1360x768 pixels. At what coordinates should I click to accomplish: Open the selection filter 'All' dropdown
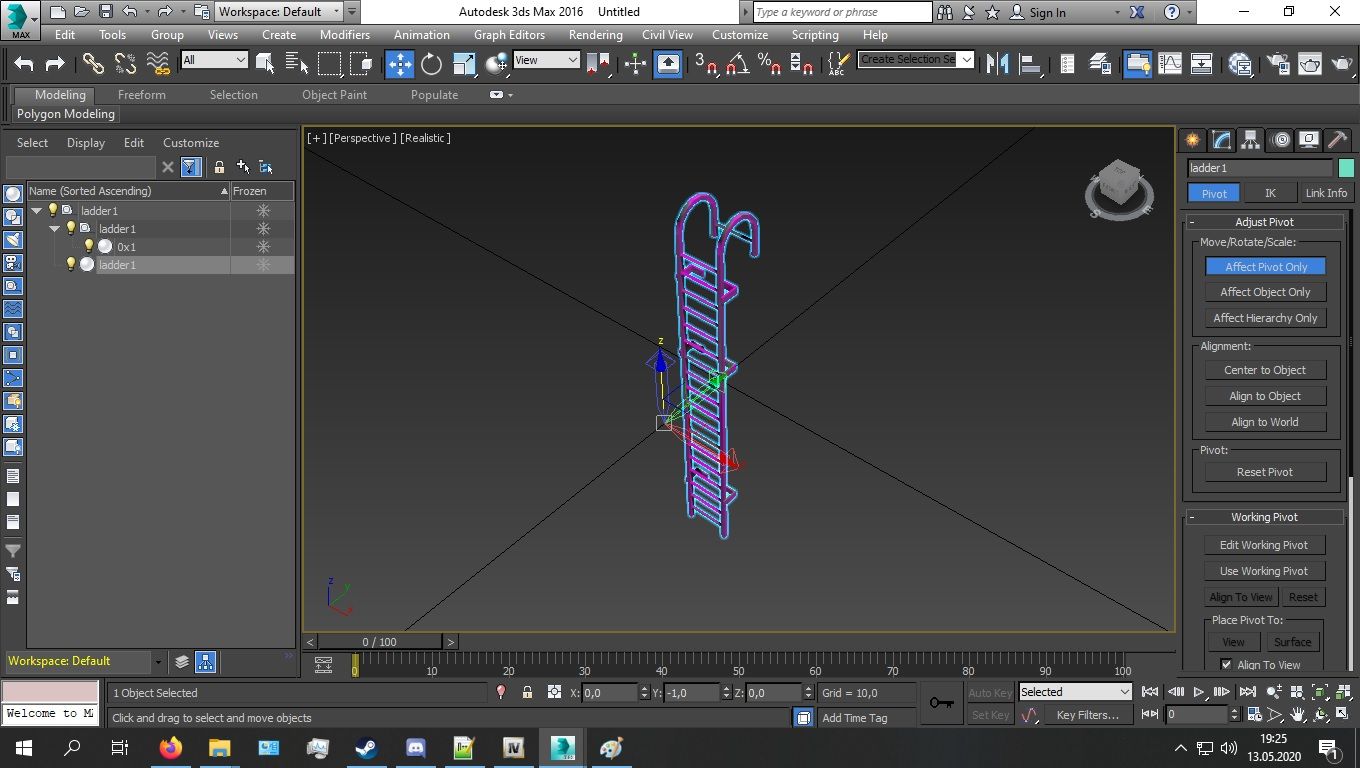214,60
